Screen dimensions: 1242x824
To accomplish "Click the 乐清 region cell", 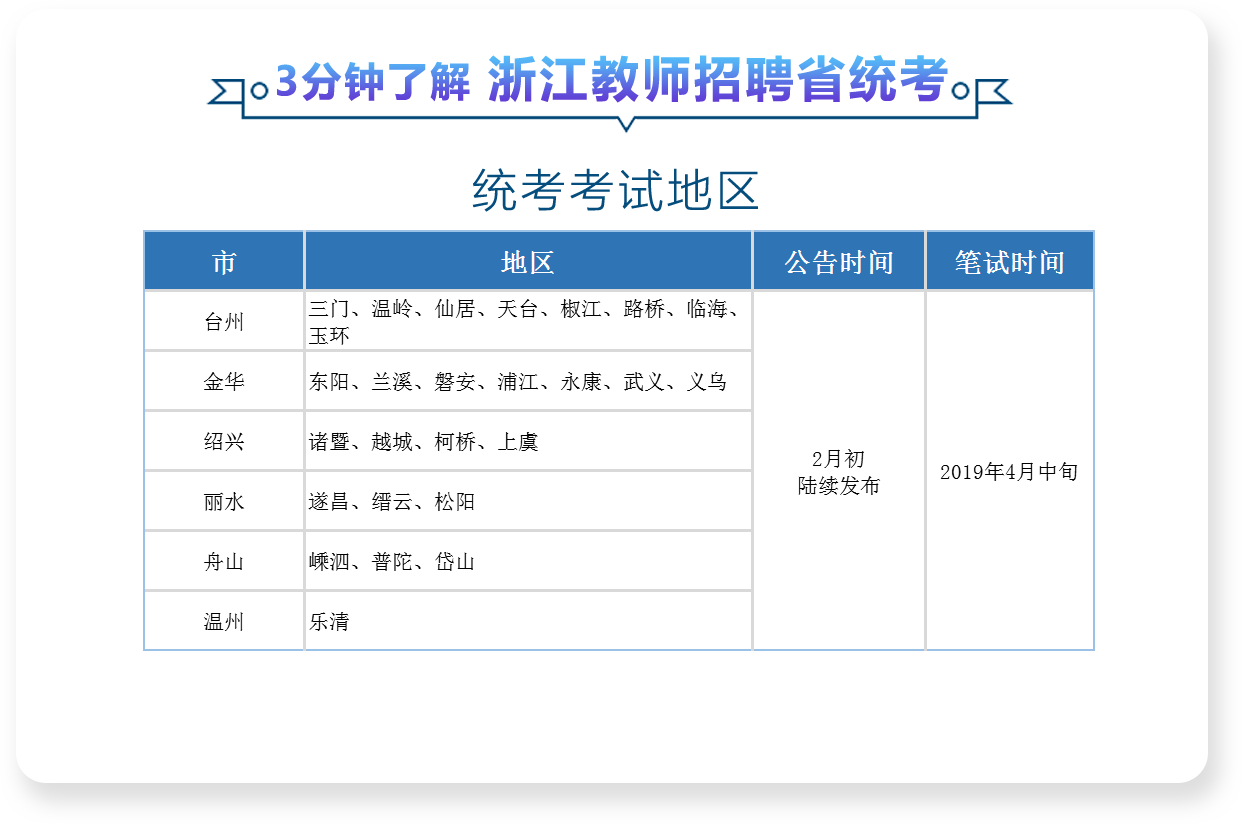I will (528, 622).
